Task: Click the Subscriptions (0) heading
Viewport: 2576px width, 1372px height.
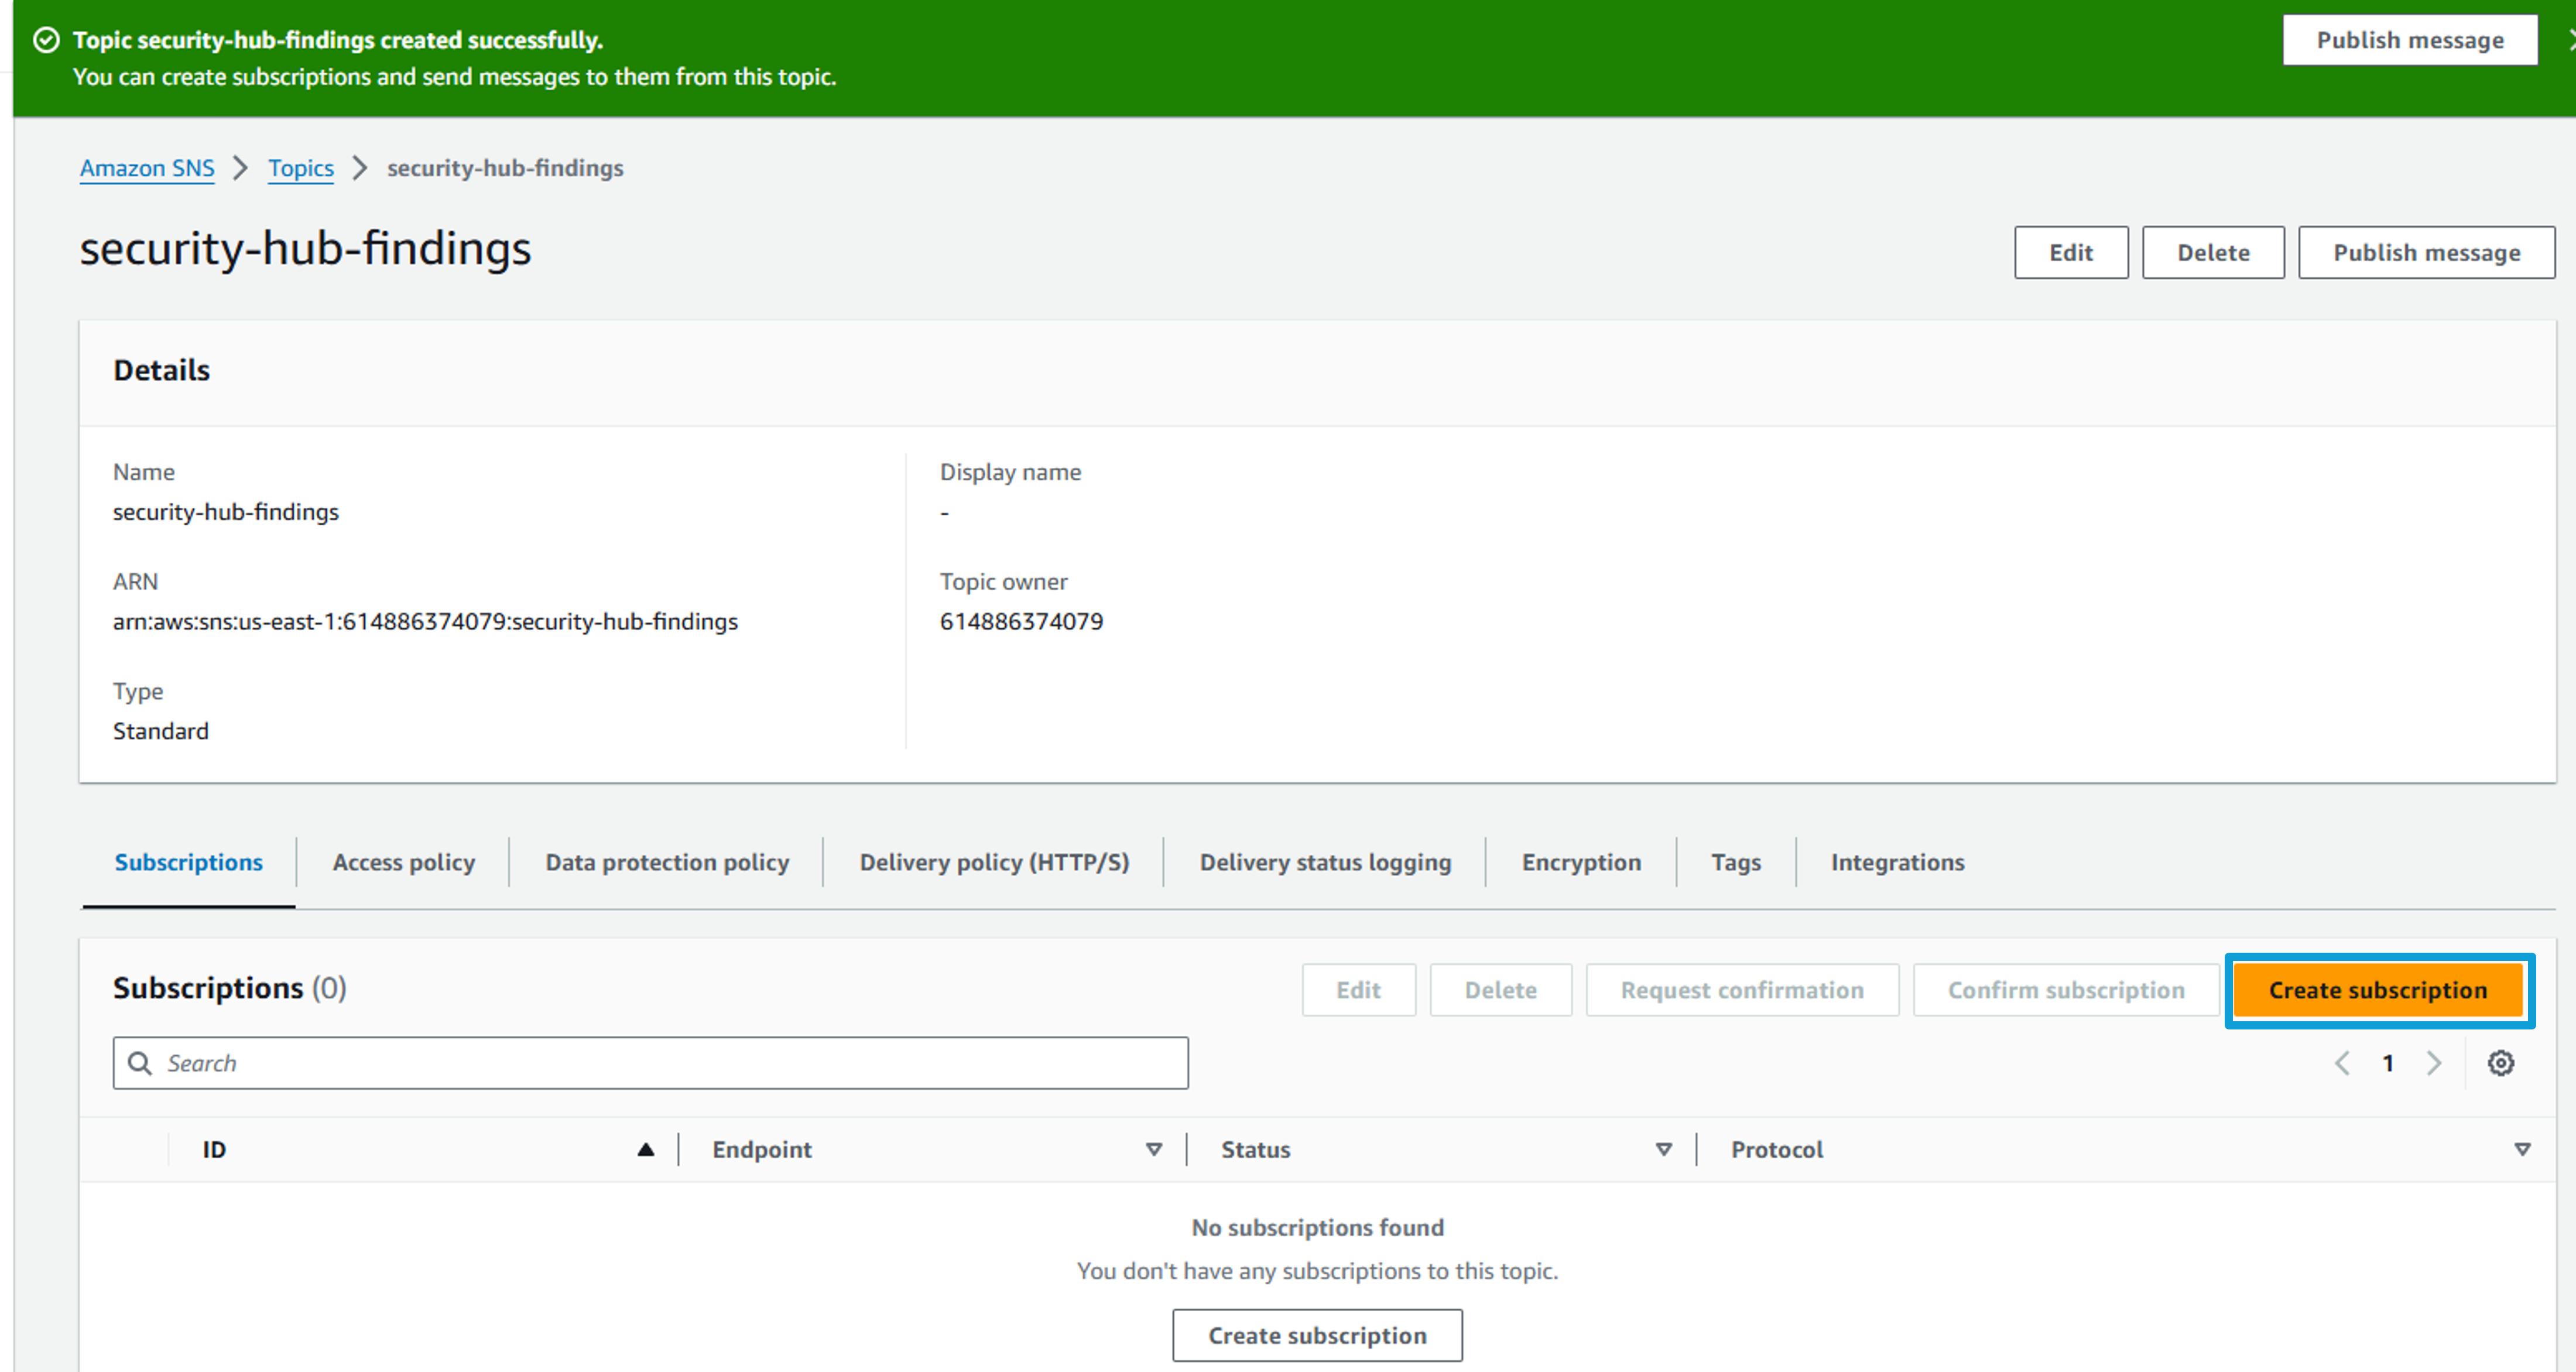Action: coord(230,988)
